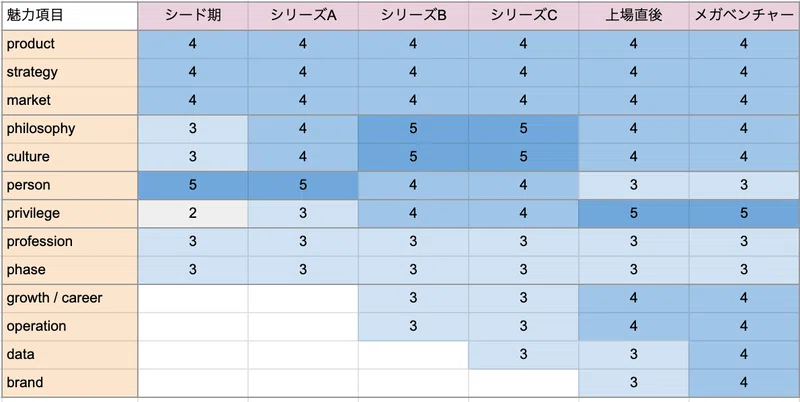Screen dimensions: 800x402
Task: Select the シリーズC column header
Action: (523, 15)
